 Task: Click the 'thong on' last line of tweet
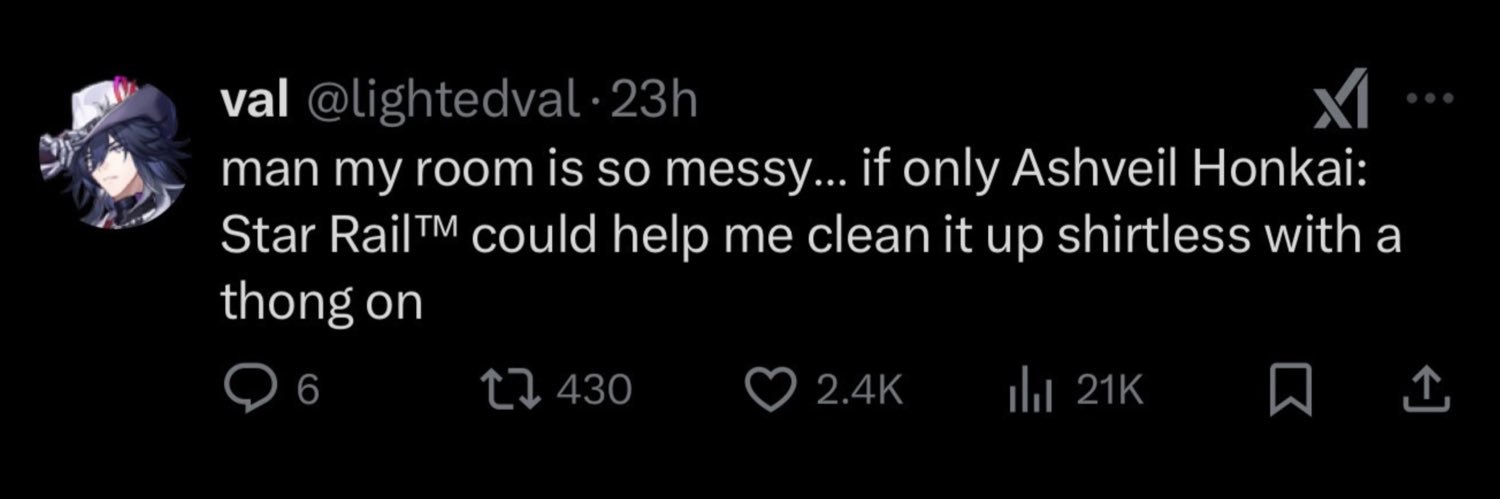(321, 303)
